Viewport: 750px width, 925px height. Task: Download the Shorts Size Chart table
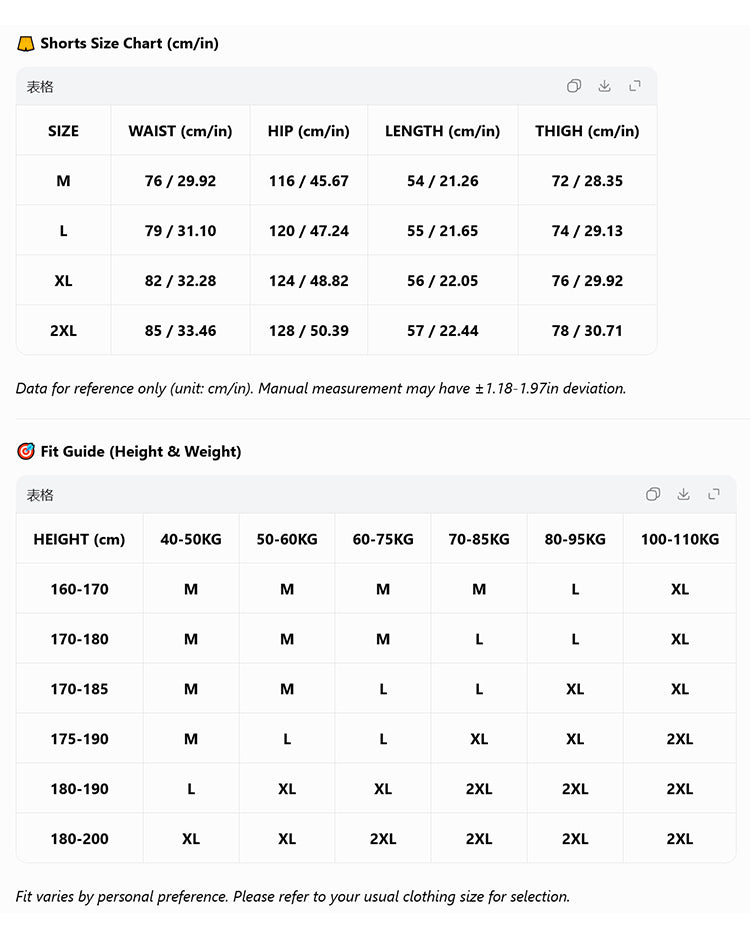604,86
